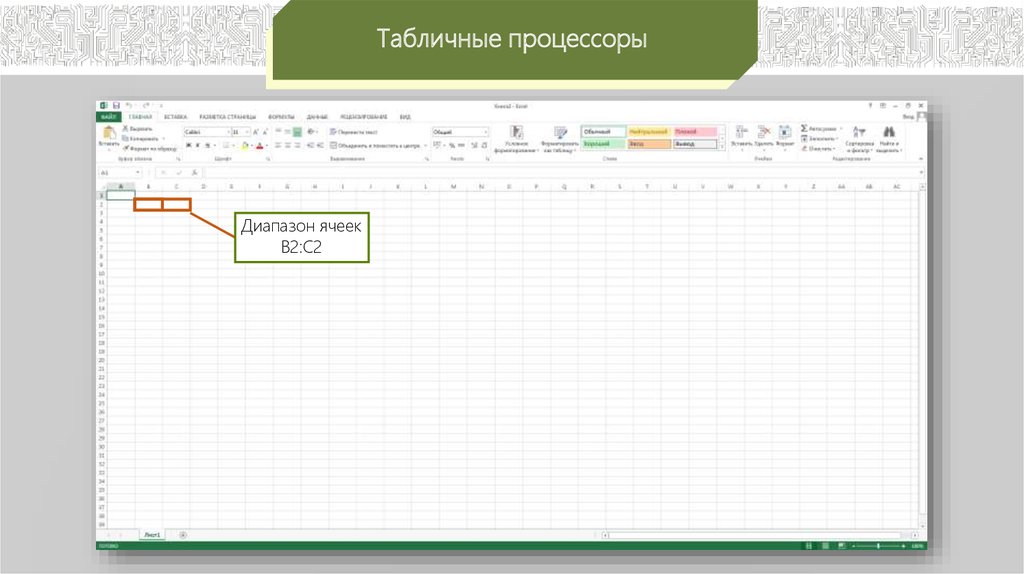Click the insert function fx icon
This screenshot has height=574, width=1024.
pos(195,173)
